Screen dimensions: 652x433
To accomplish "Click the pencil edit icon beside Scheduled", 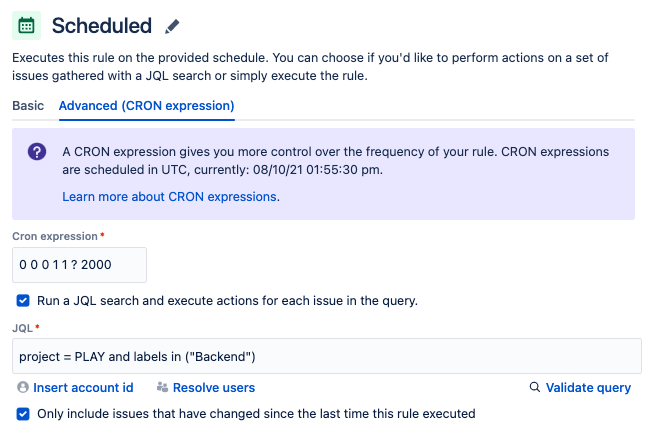I will tap(173, 27).
